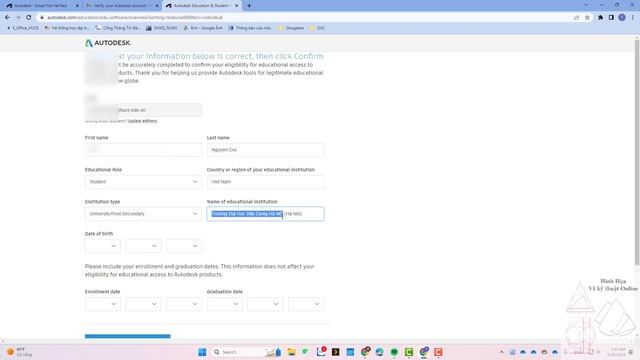Viewport: 640px width, 360px height.
Task: Open the red-orange C taskbar icon
Action: pyautogui.click(x=438, y=352)
